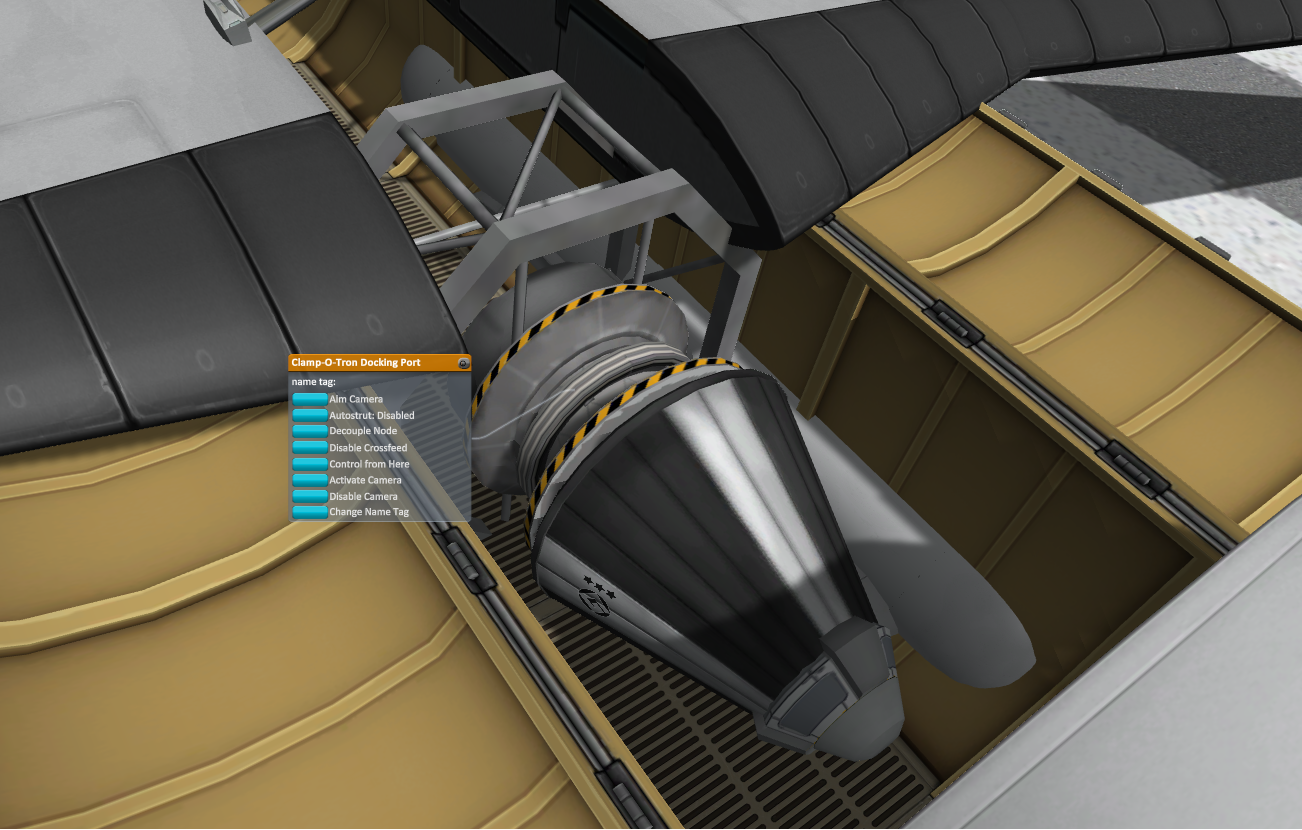The height and width of the screenshot is (830, 1302).
Task: Toggle the Disable Crossfeed option
Action: pyautogui.click(x=310, y=447)
